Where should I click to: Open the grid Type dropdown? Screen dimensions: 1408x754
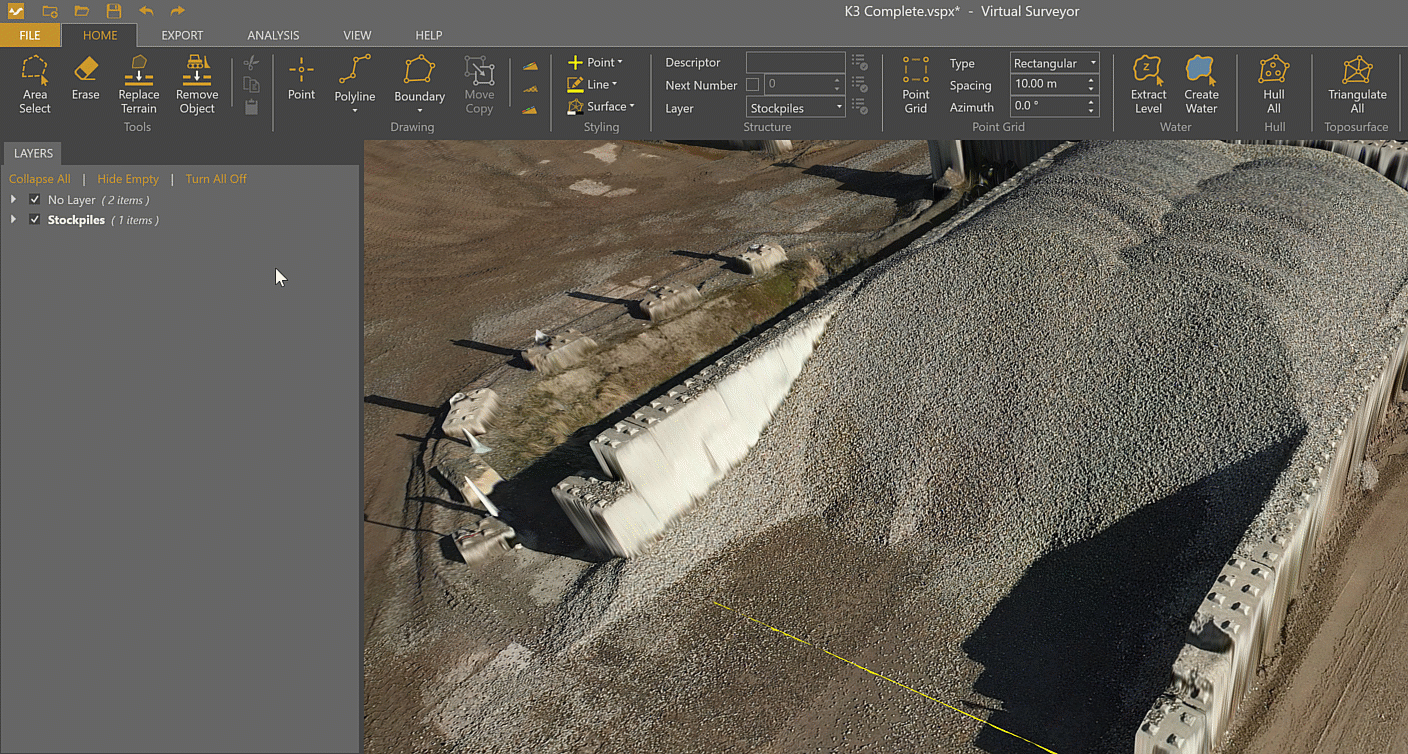pos(1054,63)
